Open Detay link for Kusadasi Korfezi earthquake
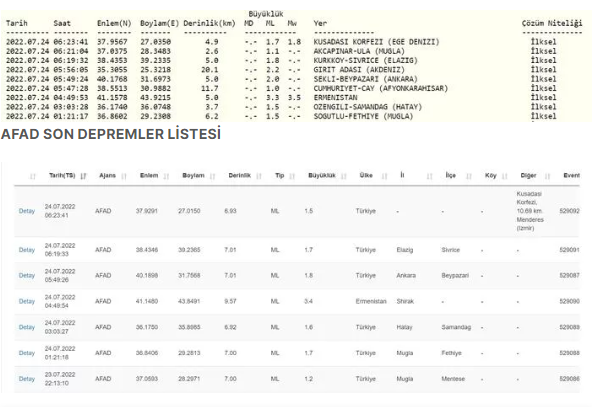The height and width of the screenshot is (407, 592). 27,211
